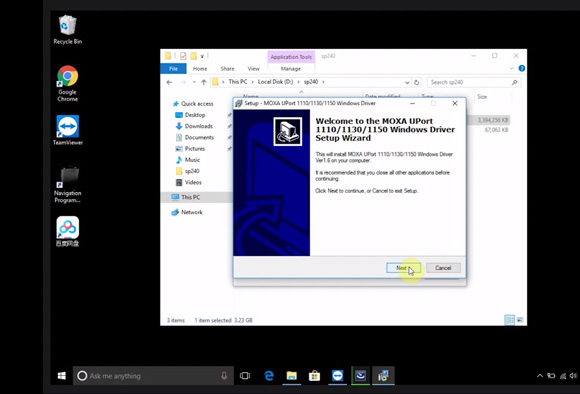Launch Google Chrome from the desktop
580x394 pixels.
click(68, 83)
